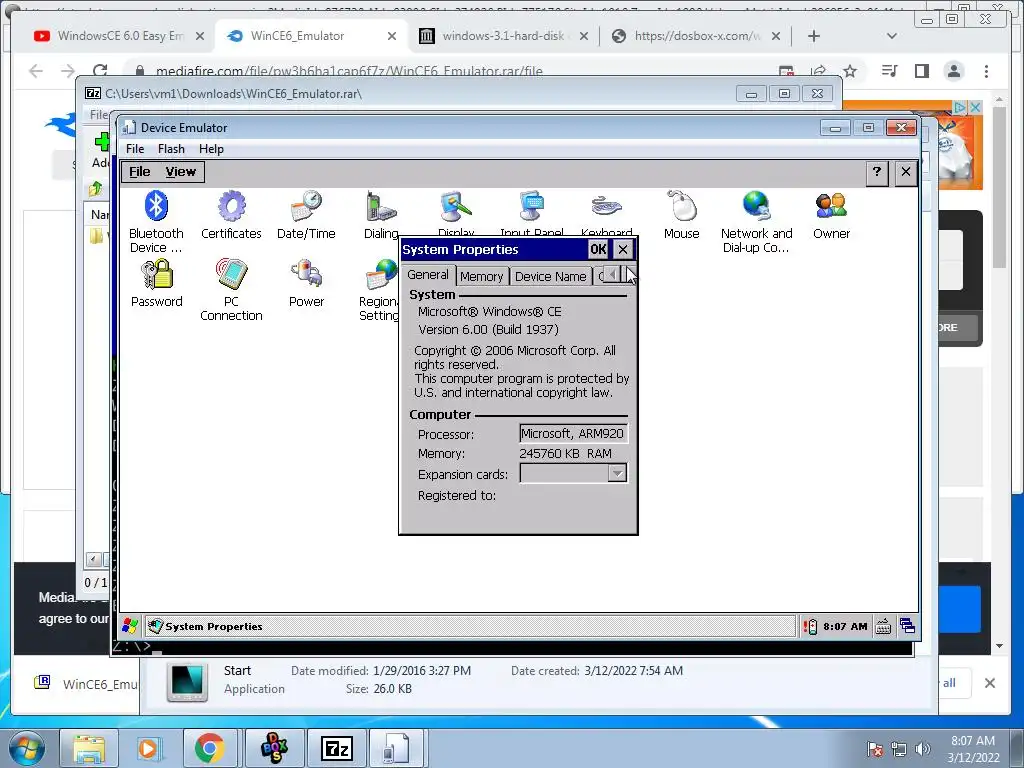The width and height of the screenshot is (1024, 768).
Task: Bookmark this page with the star icon
Action: pos(850,71)
